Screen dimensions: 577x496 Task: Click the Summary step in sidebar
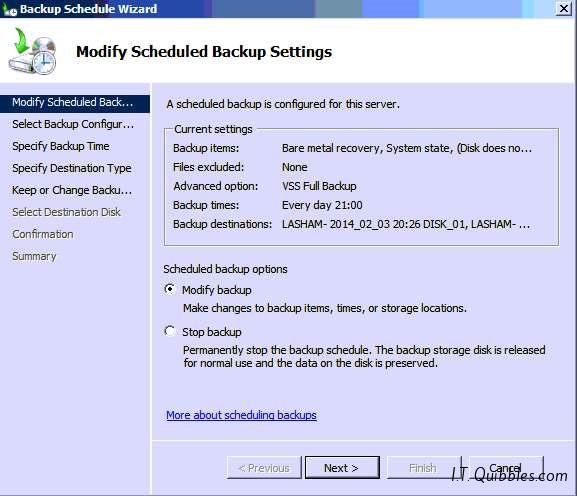[x=34, y=256]
